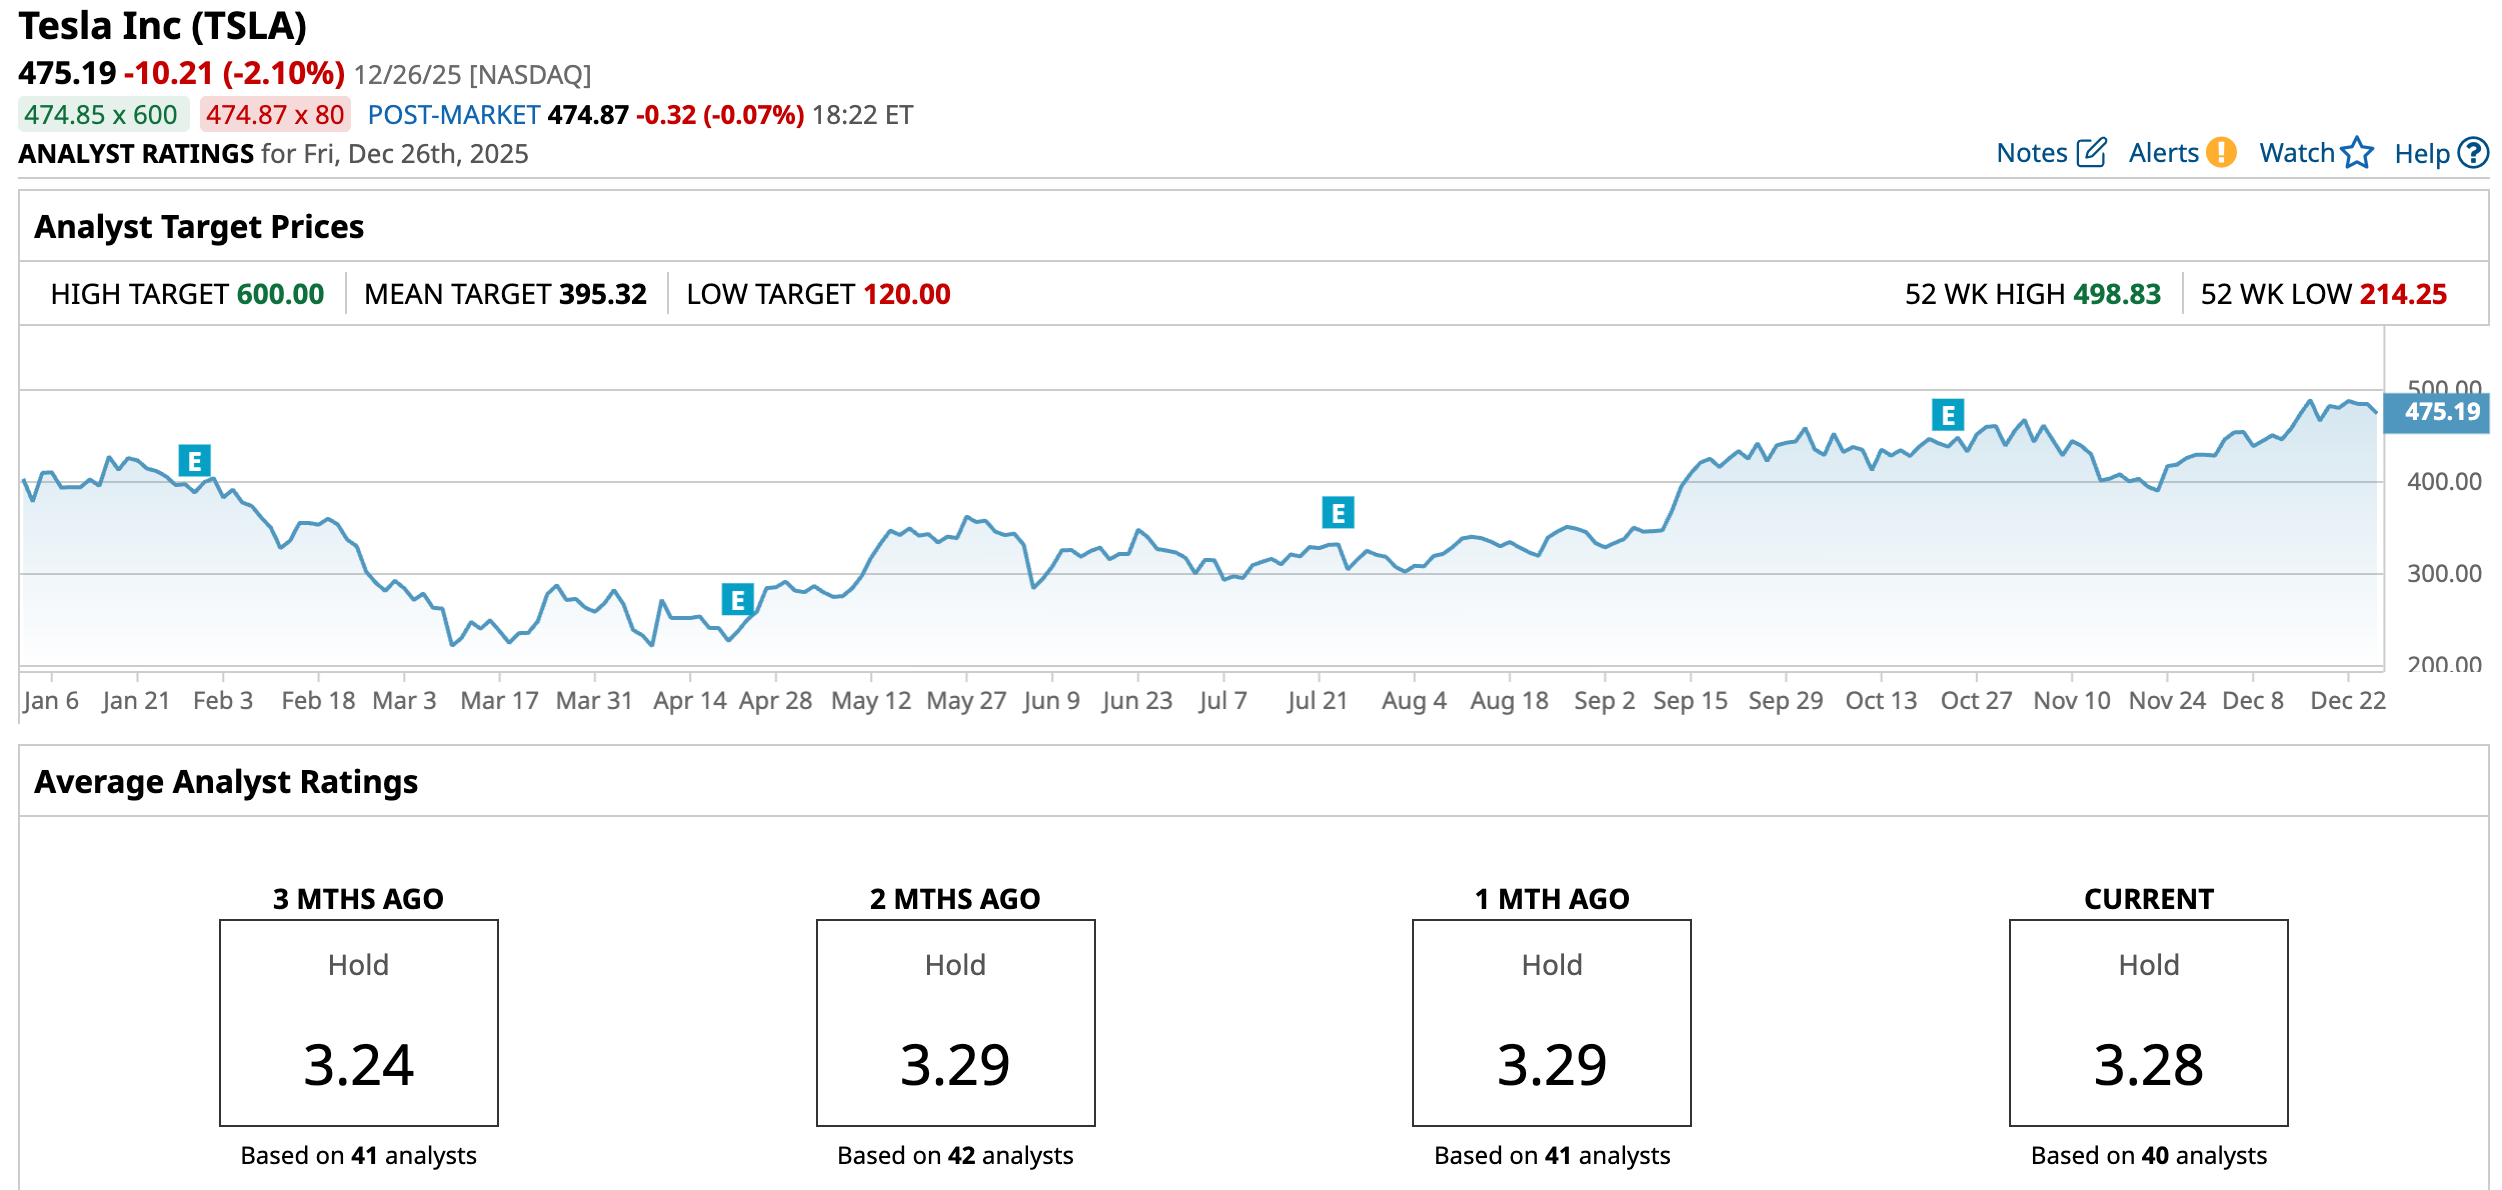The height and width of the screenshot is (1190, 2502).
Task: Select the 3 MTHS AGO rating box
Action: (x=359, y=1022)
